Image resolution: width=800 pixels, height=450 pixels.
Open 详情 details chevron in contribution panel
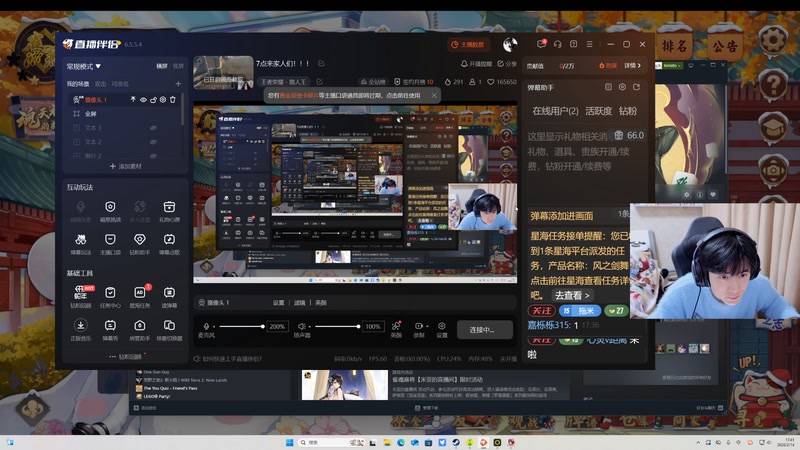[x=632, y=65]
